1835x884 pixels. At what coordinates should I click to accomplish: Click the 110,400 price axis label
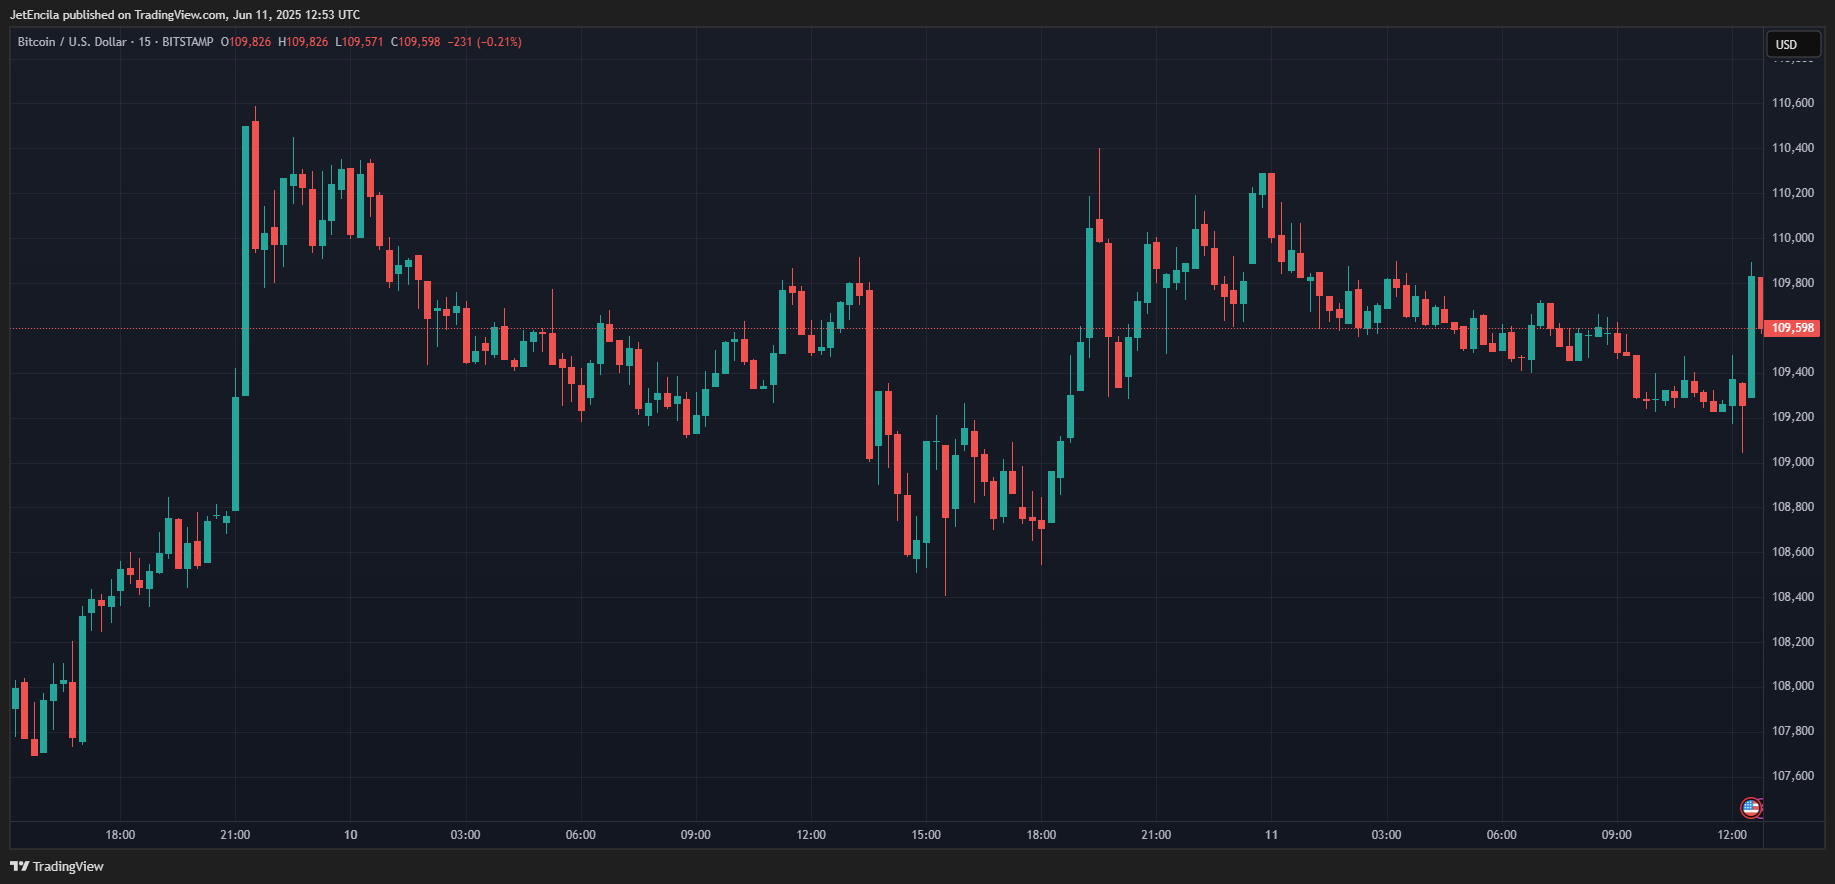pyautogui.click(x=1793, y=148)
